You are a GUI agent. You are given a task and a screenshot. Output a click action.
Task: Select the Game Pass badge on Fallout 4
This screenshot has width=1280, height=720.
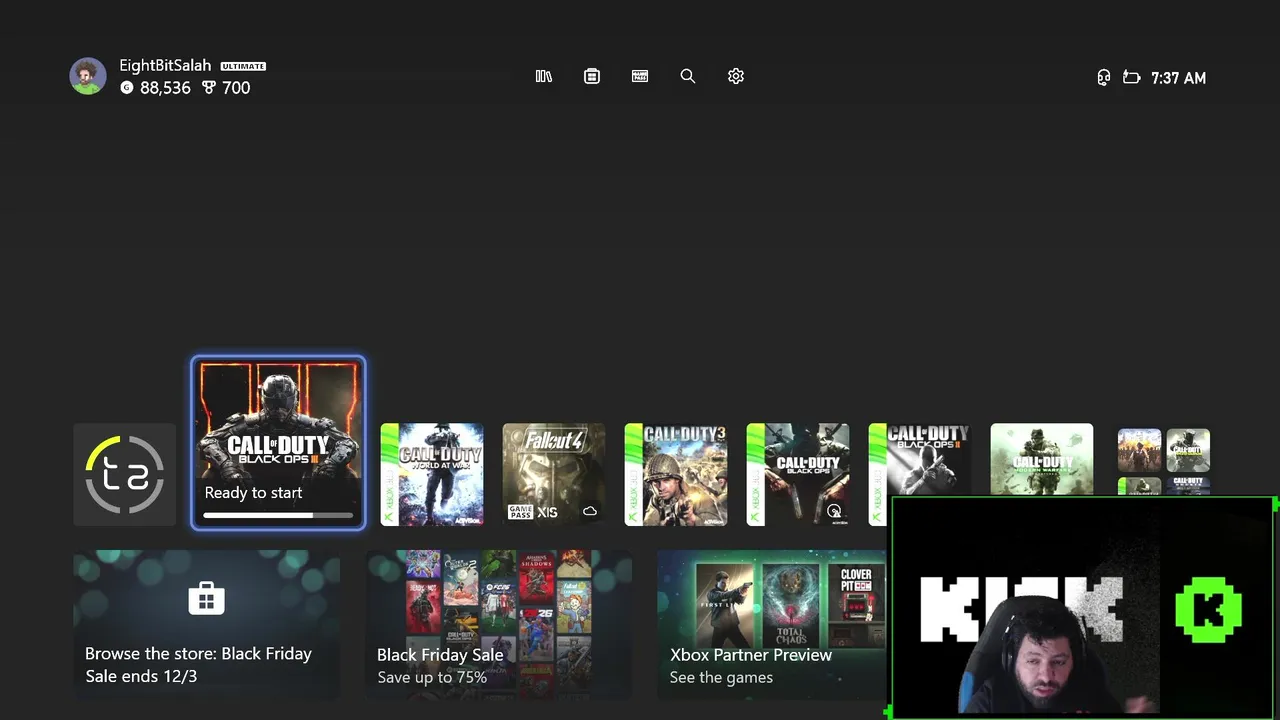pyautogui.click(x=520, y=512)
